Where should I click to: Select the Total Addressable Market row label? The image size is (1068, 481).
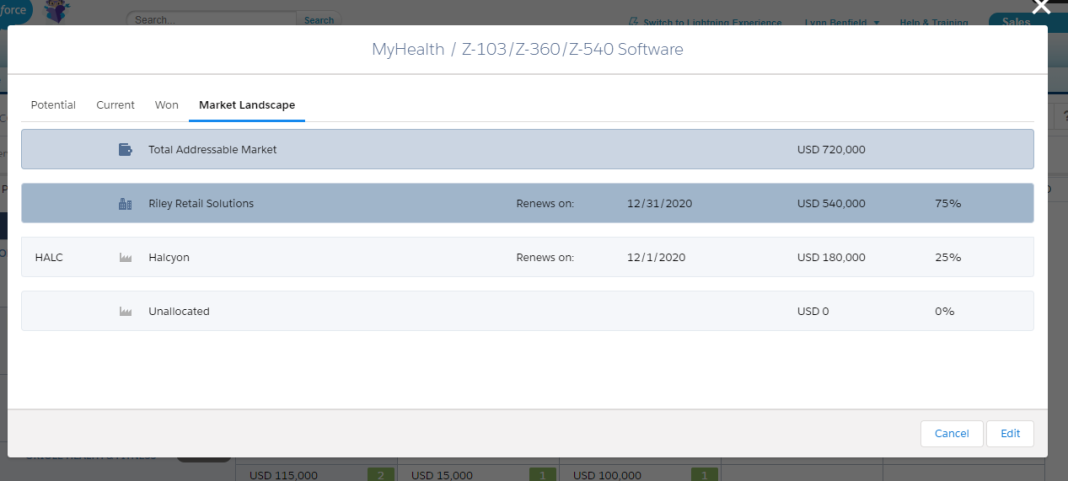tap(213, 149)
